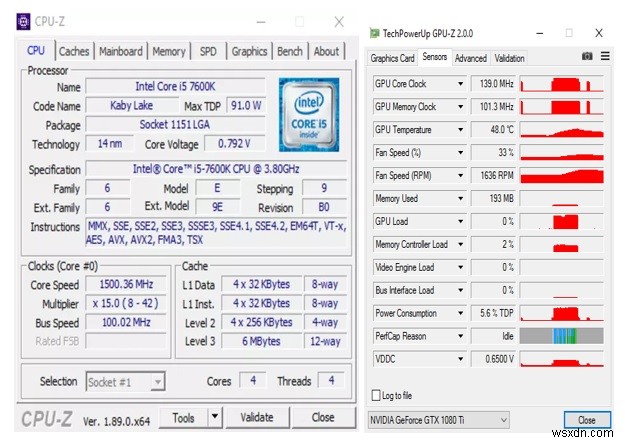625x443 pixels.
Task: Minimize the GPU-Z window
Action: (x=540, y=33)
